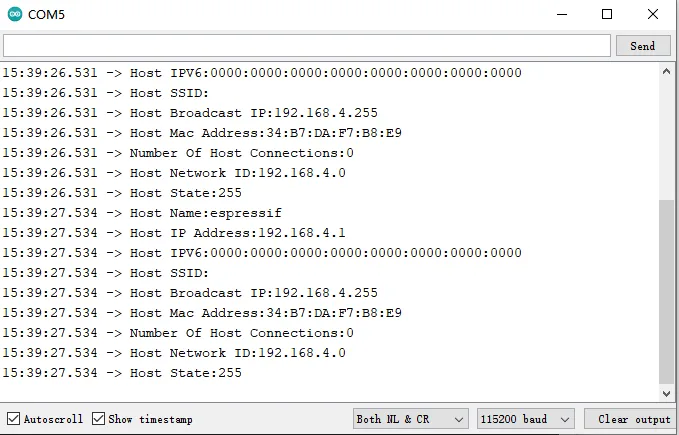The image size is (679, 435).
Task: Click the vertical scrollbar thumb
Action: point(668,290)
